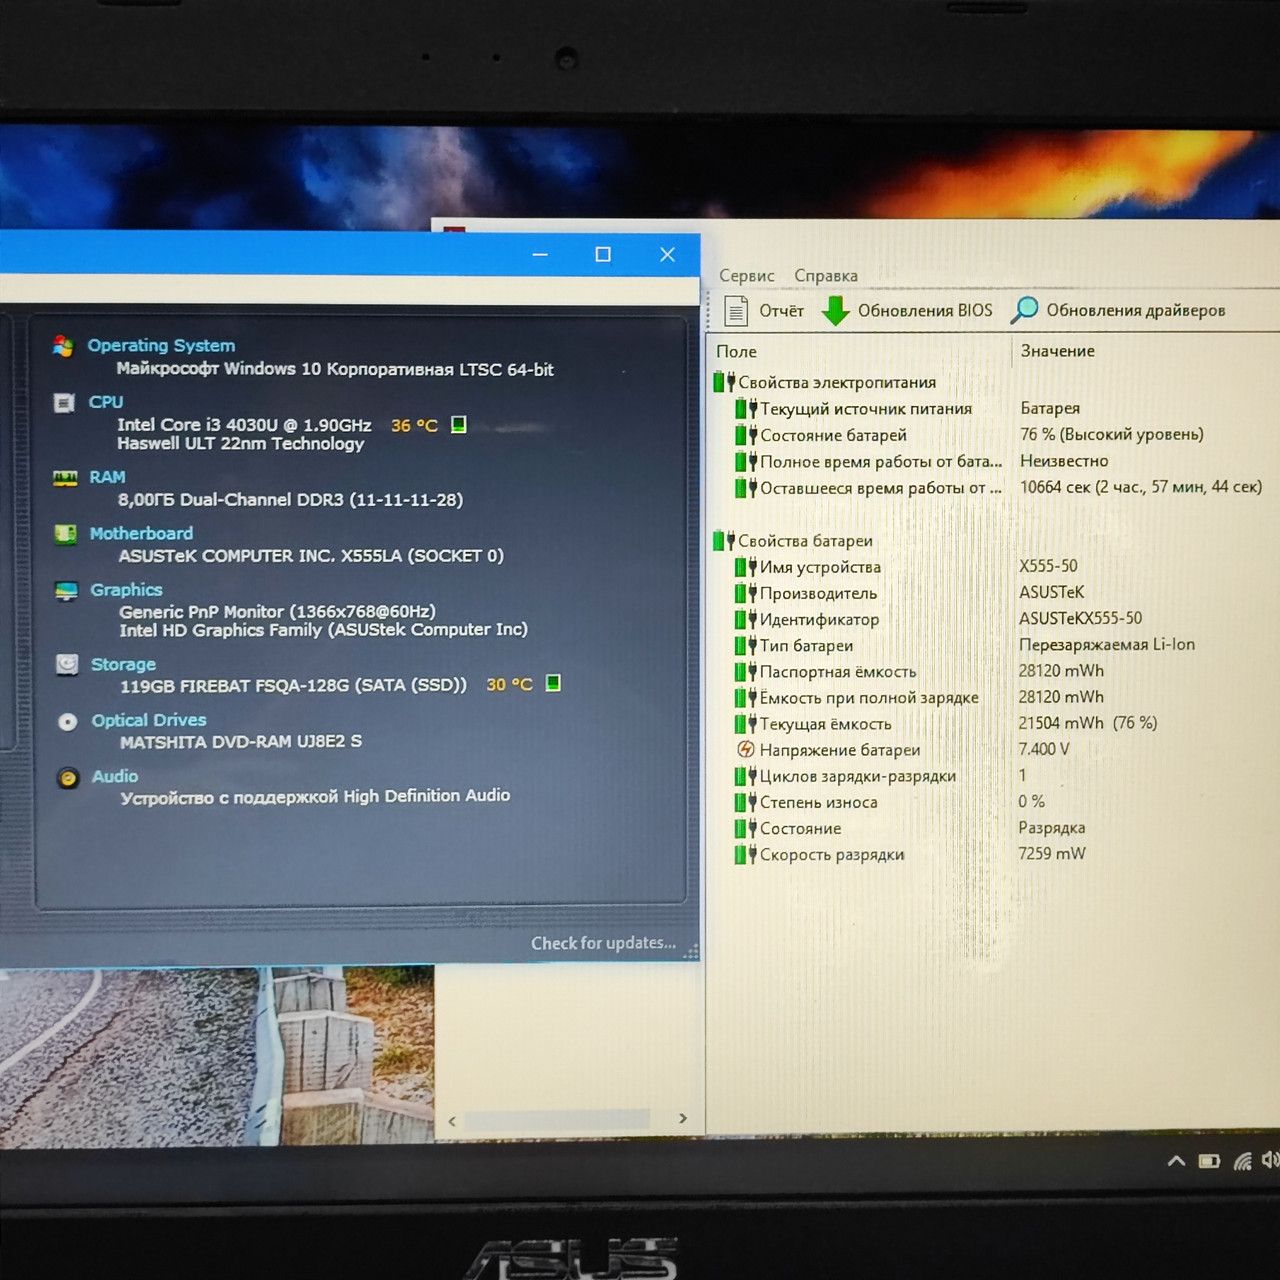Click the left scroll arrow in AIDA64
This screenshot has height=1280, width=1280.
coord(452,1121)
